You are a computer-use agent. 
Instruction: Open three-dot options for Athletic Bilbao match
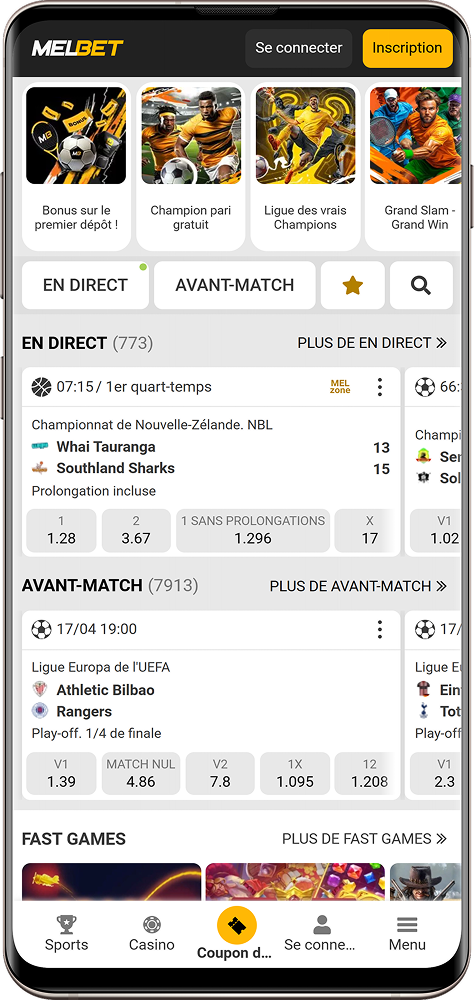[x=380, y=629]
